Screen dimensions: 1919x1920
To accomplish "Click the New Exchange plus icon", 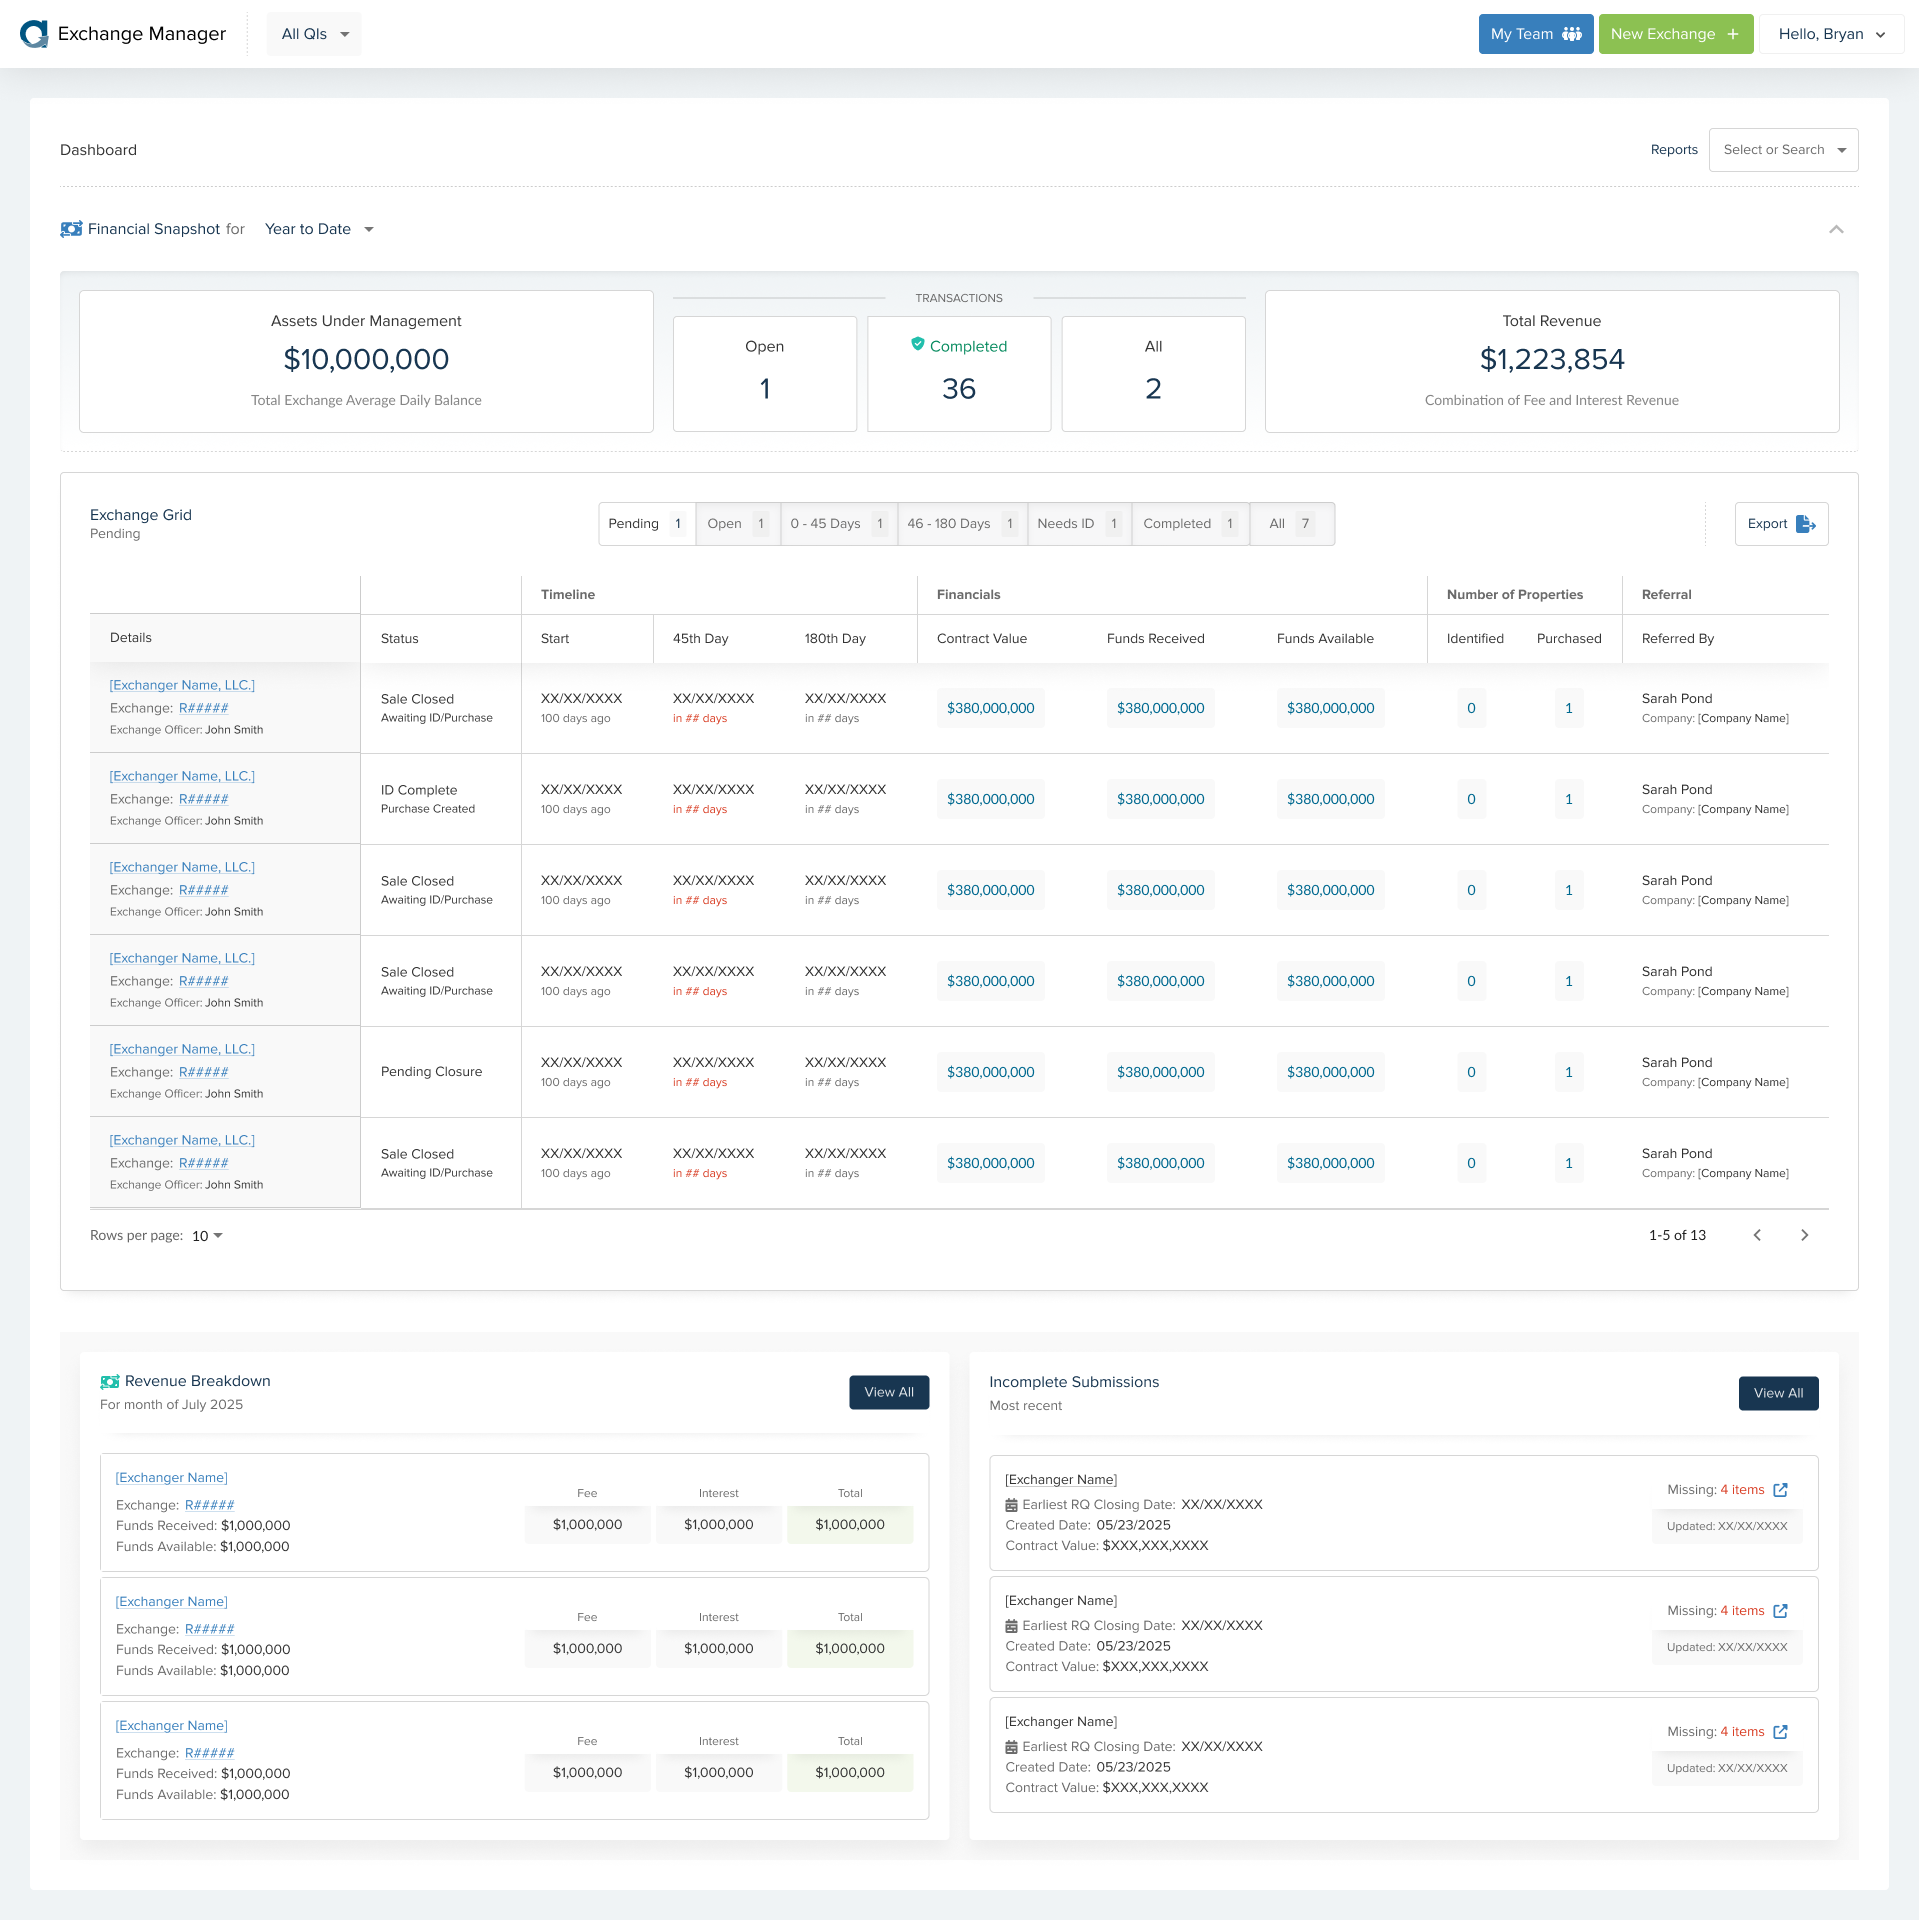I will pos(1733,33).
